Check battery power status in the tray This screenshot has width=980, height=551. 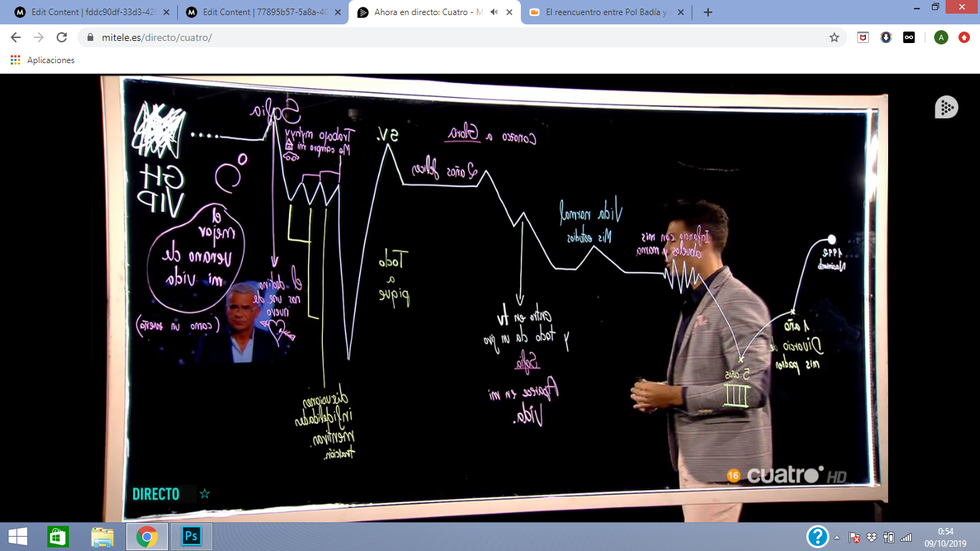889,537
